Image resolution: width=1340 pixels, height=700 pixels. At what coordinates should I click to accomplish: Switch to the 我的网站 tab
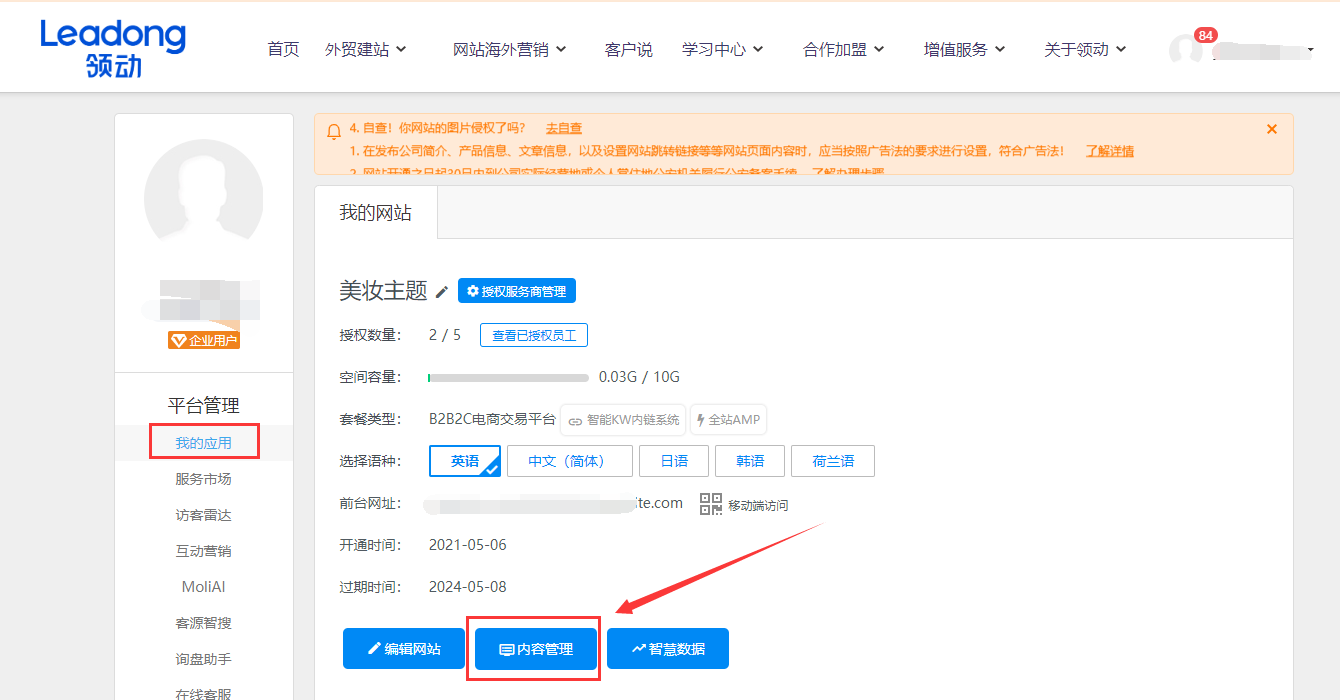coord(377,212)
